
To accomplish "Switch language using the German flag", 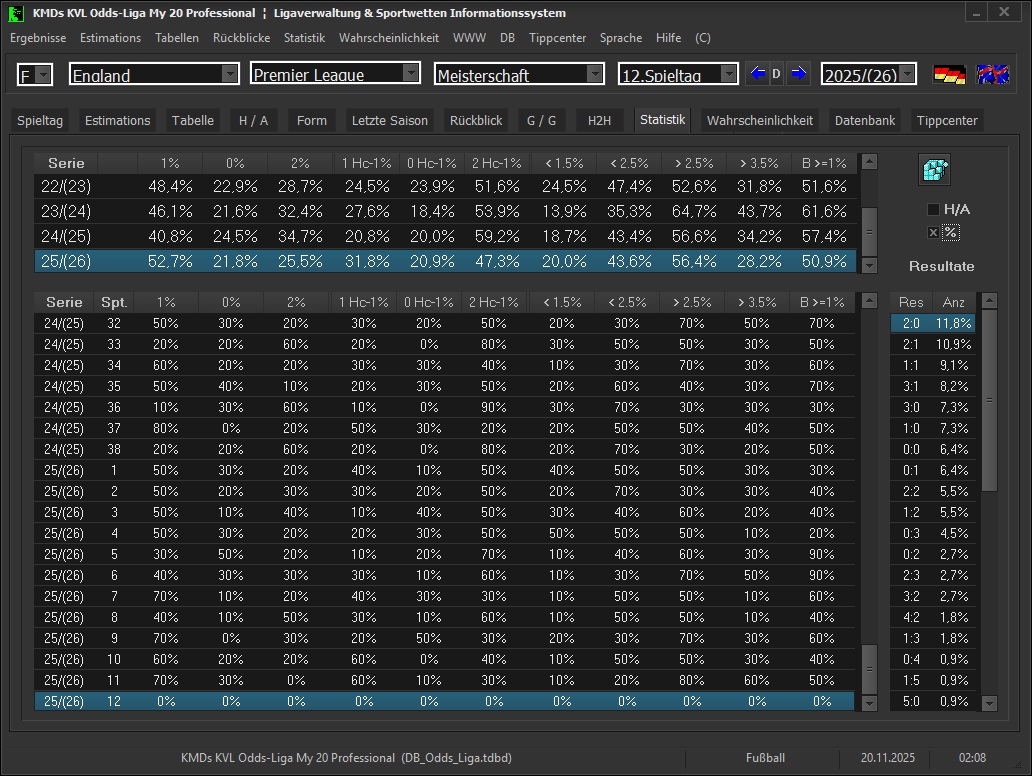I will [x=949, y=74].
